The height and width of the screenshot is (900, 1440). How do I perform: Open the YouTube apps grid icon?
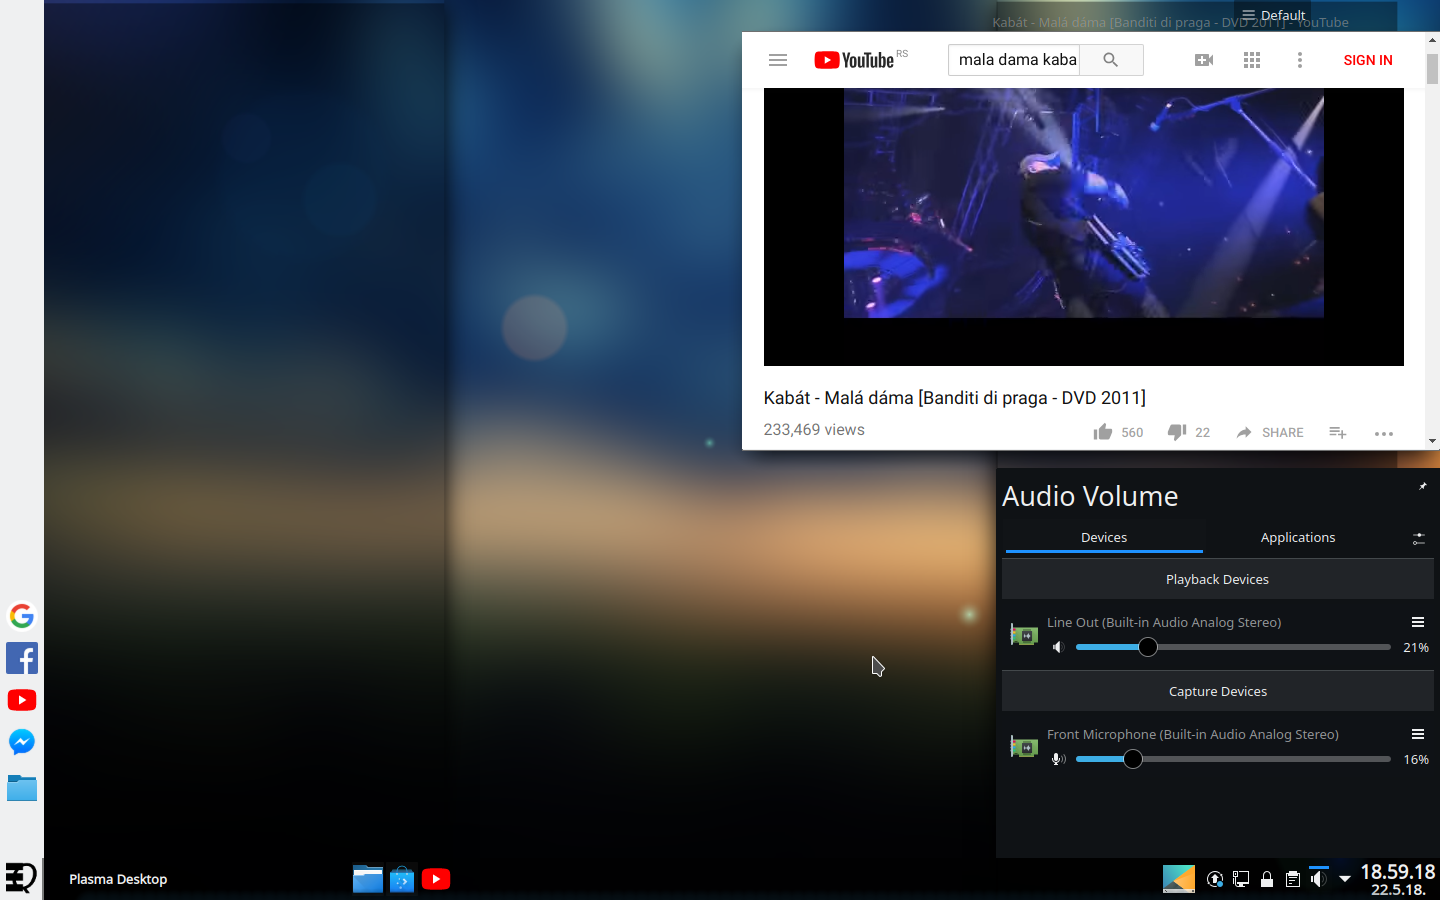tap(1252, 60)
